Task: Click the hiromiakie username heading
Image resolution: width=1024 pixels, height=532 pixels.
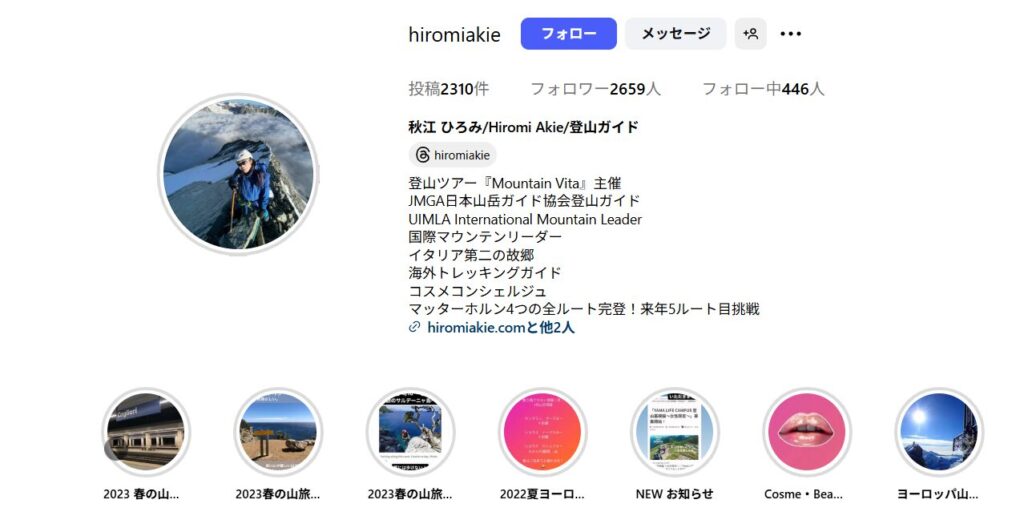Action: (x=455, y=35)
